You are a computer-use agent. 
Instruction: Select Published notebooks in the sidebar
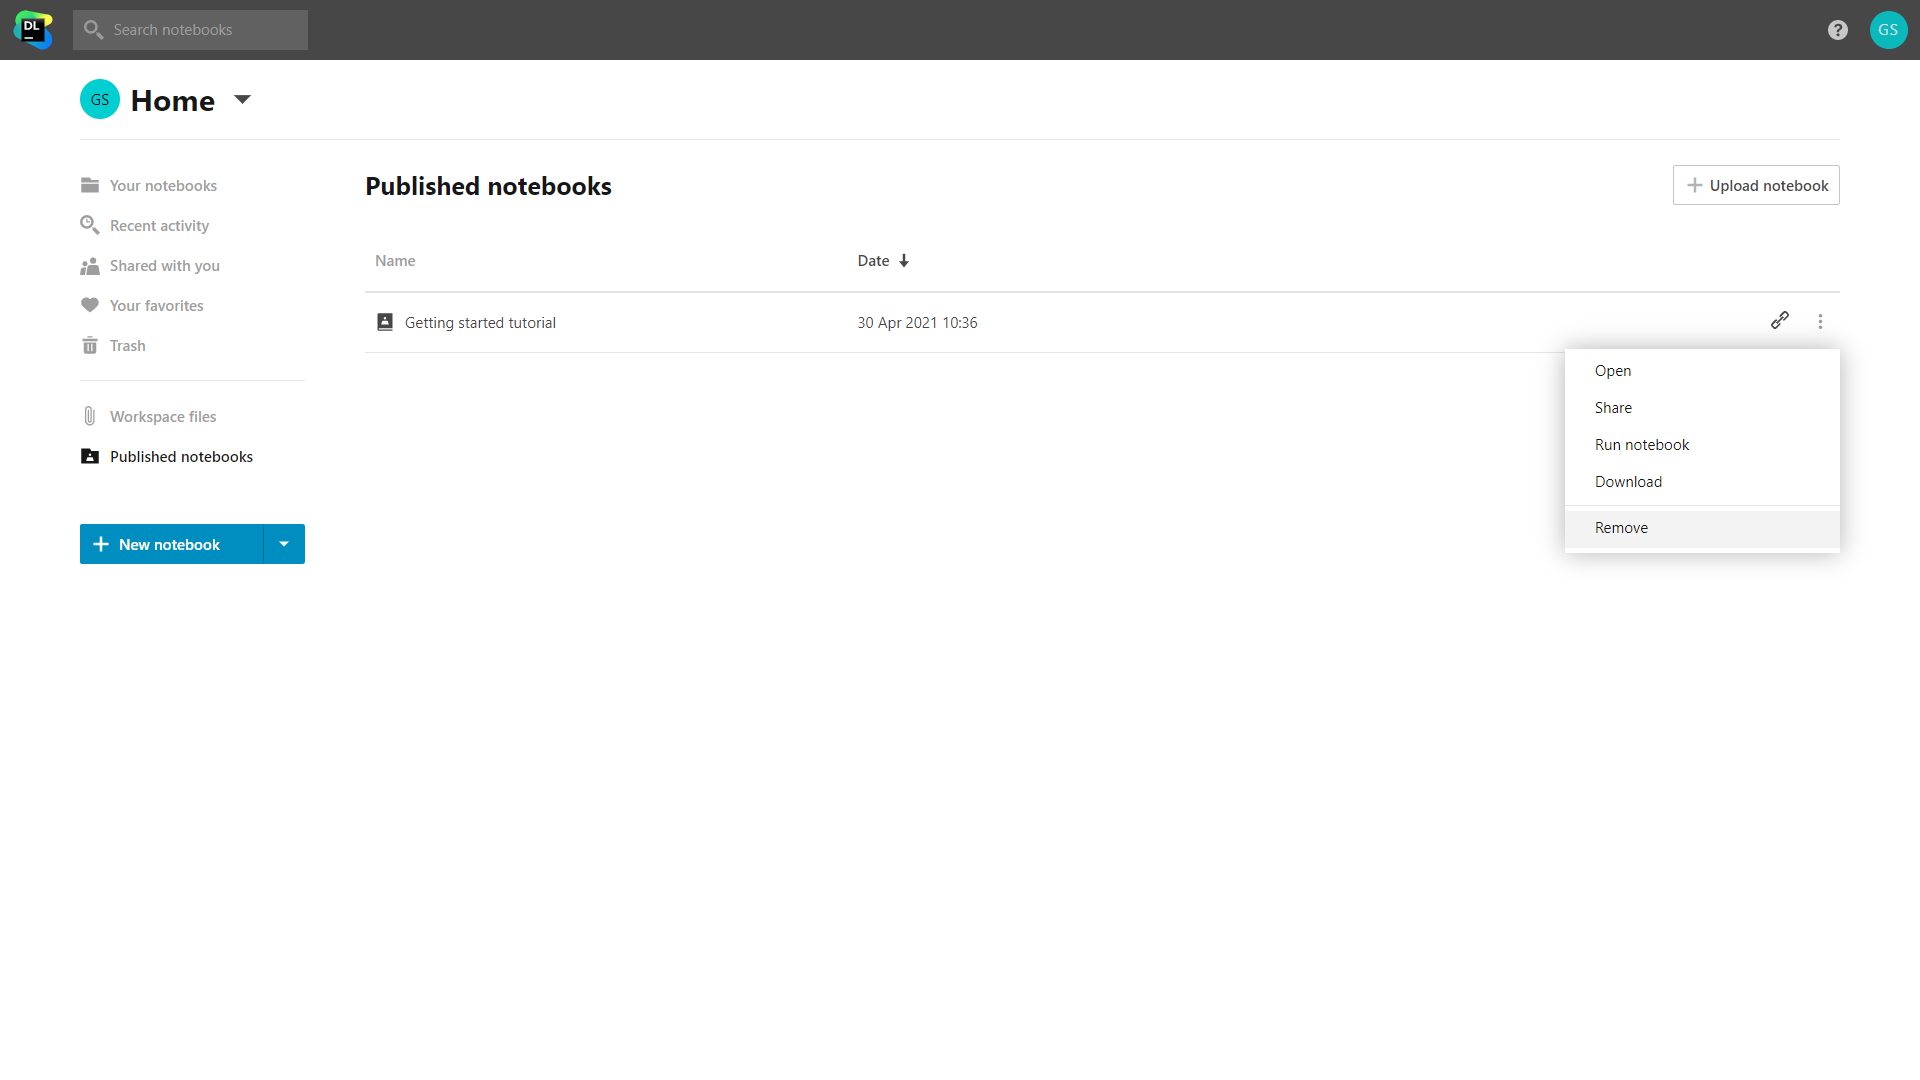[x=181, y=456]
